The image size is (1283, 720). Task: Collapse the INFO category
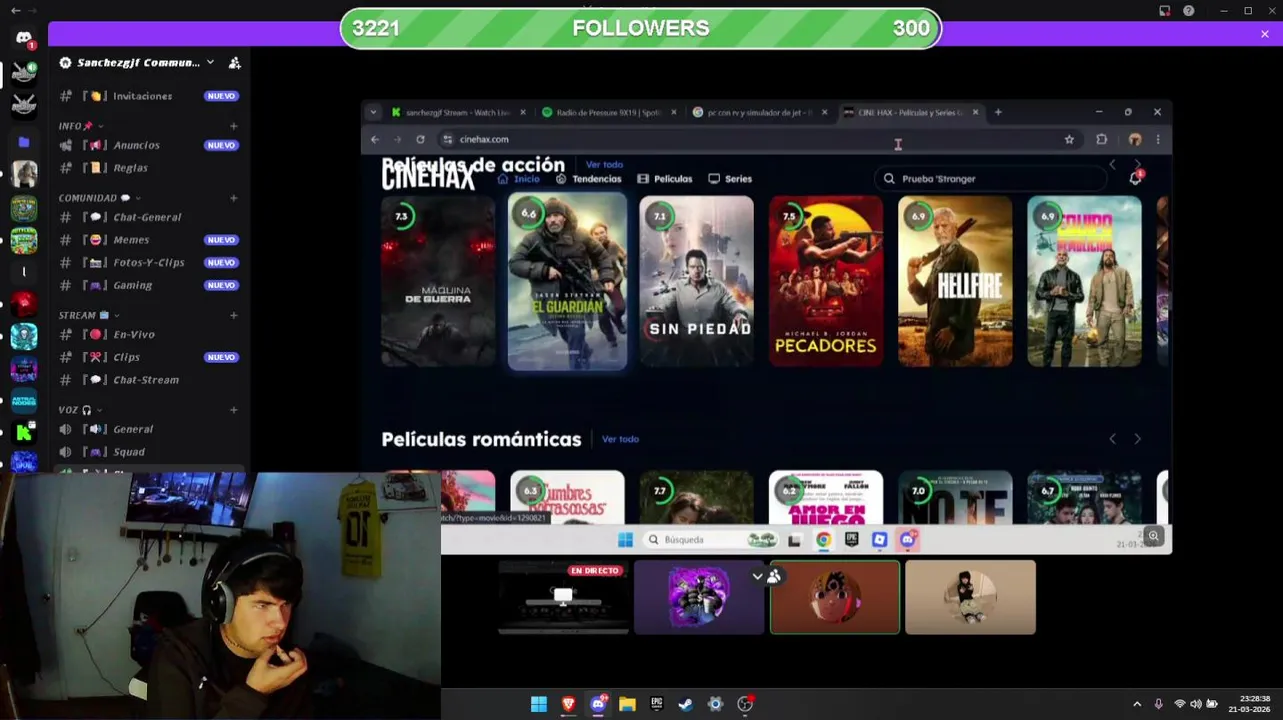pos(76,126)
